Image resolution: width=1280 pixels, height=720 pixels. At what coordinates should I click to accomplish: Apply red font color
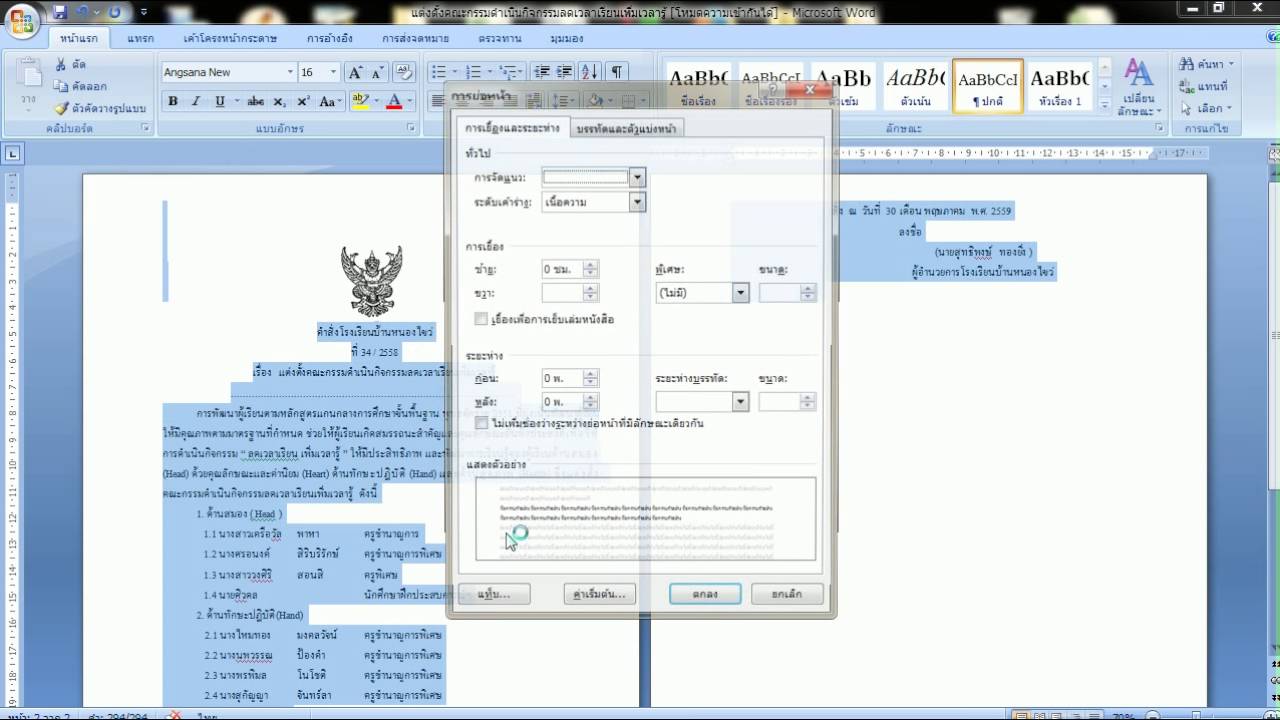[394, 101]
